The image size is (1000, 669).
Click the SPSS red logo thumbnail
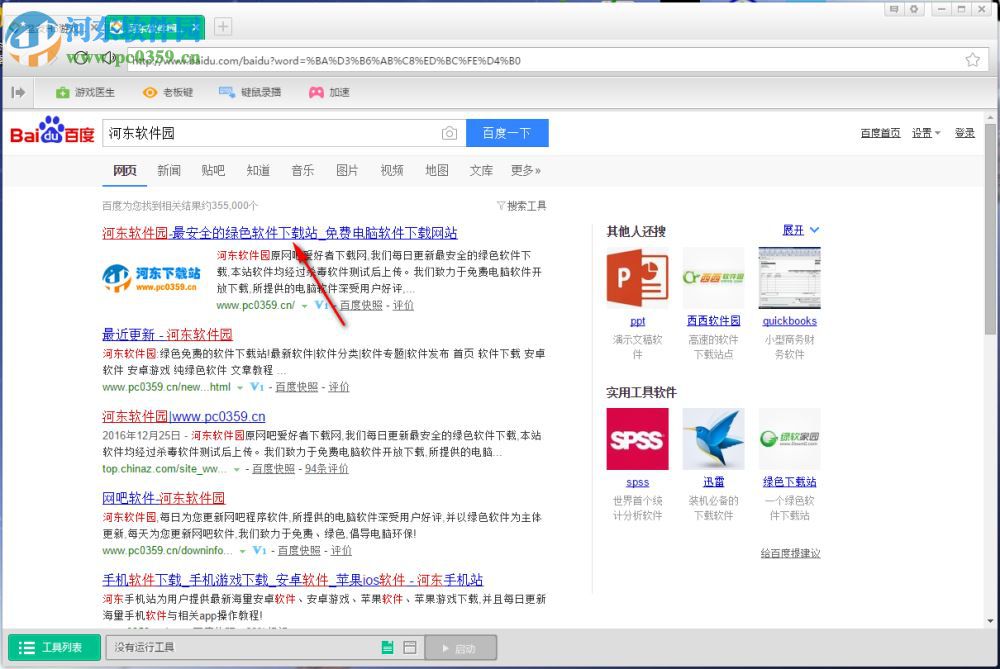click(637, 439)
